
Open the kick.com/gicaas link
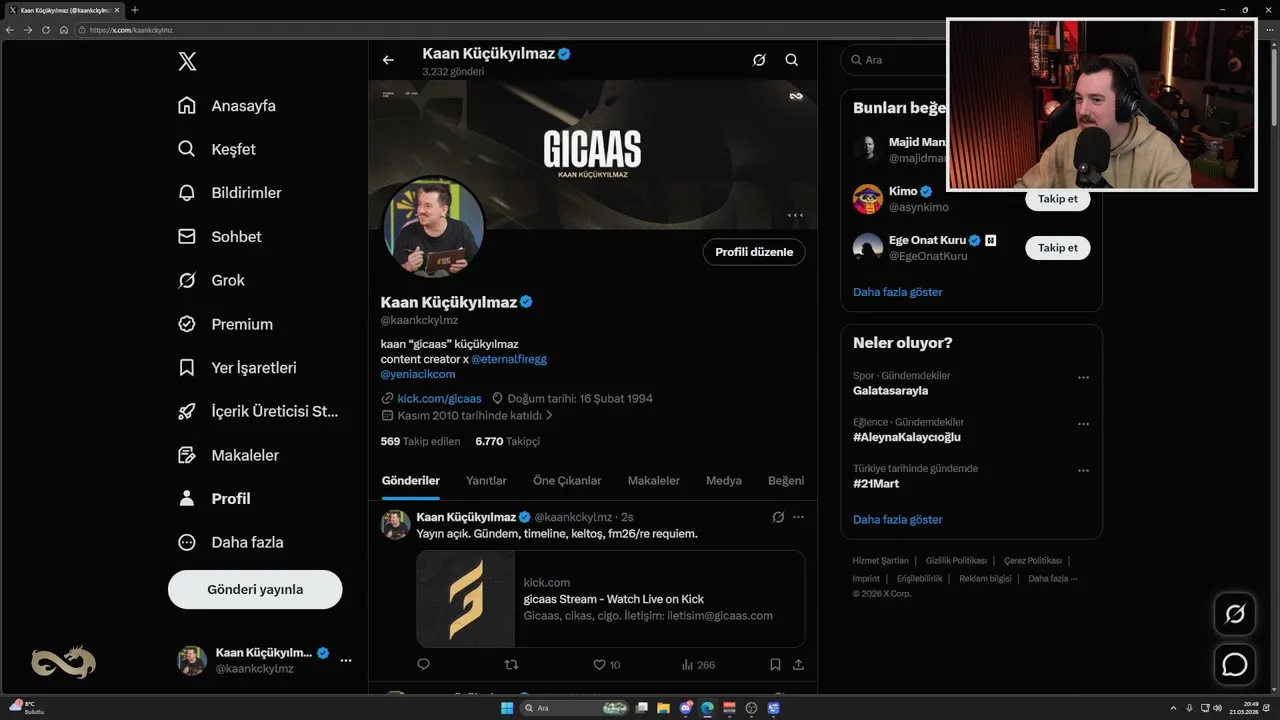[x=439, y=398]
